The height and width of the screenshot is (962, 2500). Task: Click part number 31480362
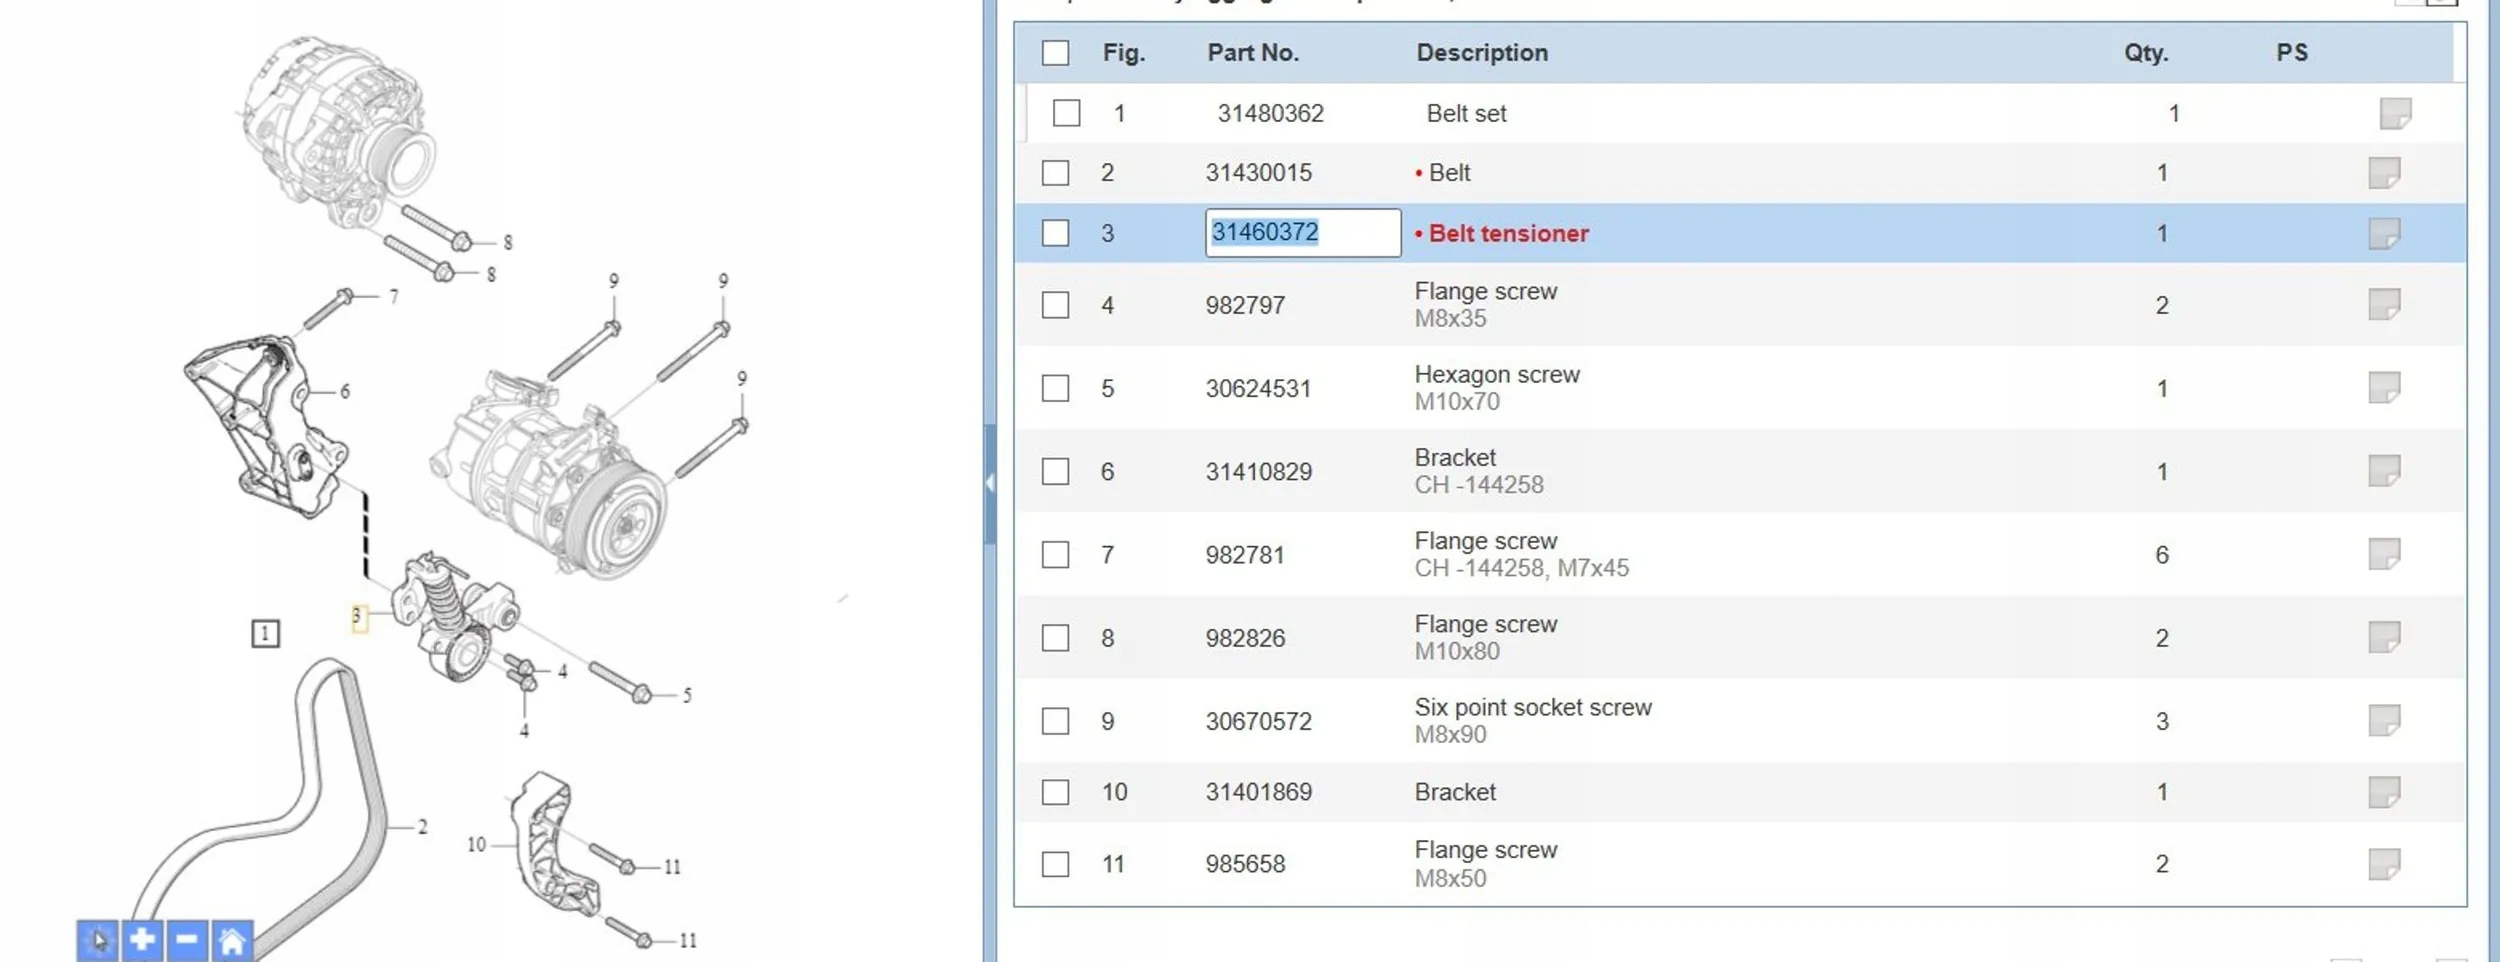(x=1270, y=114)
